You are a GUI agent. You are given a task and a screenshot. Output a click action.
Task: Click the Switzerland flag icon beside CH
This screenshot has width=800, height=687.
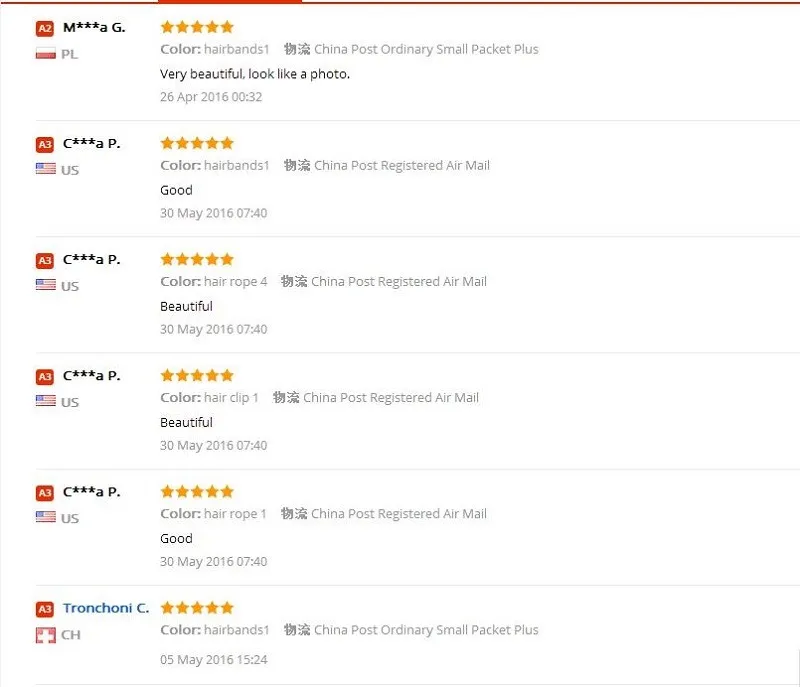pos(45,635)
